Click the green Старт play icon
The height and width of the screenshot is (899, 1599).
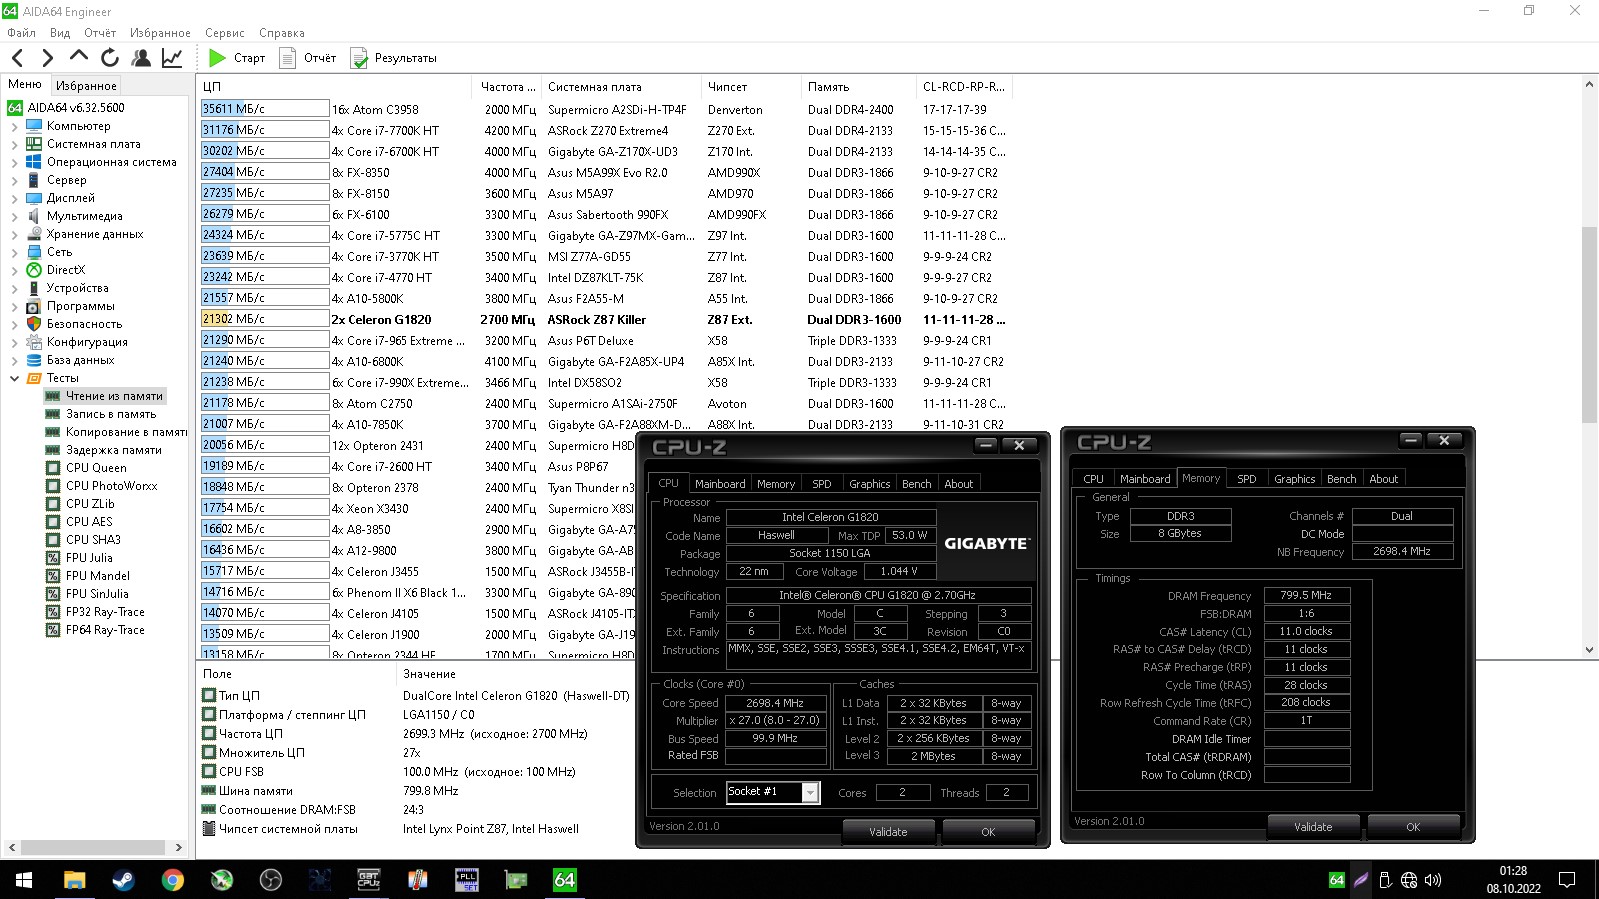pyautogui.click(x=217, y=58)
